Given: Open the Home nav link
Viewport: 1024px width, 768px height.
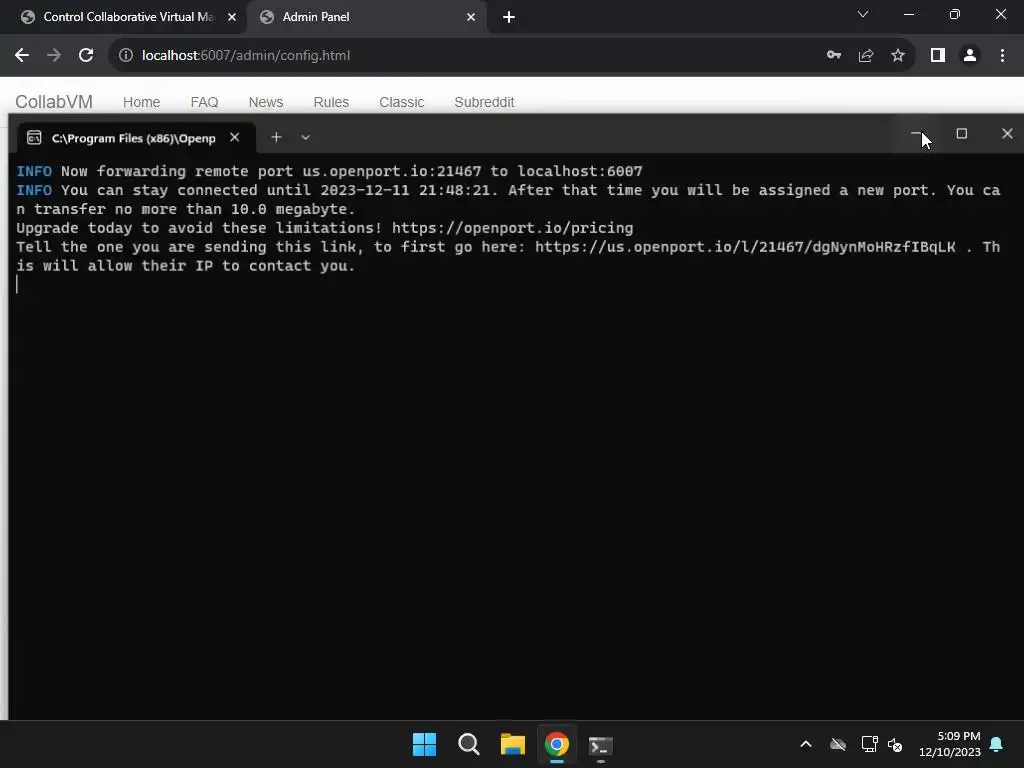Looking at the screenshot, I should 142,103.
